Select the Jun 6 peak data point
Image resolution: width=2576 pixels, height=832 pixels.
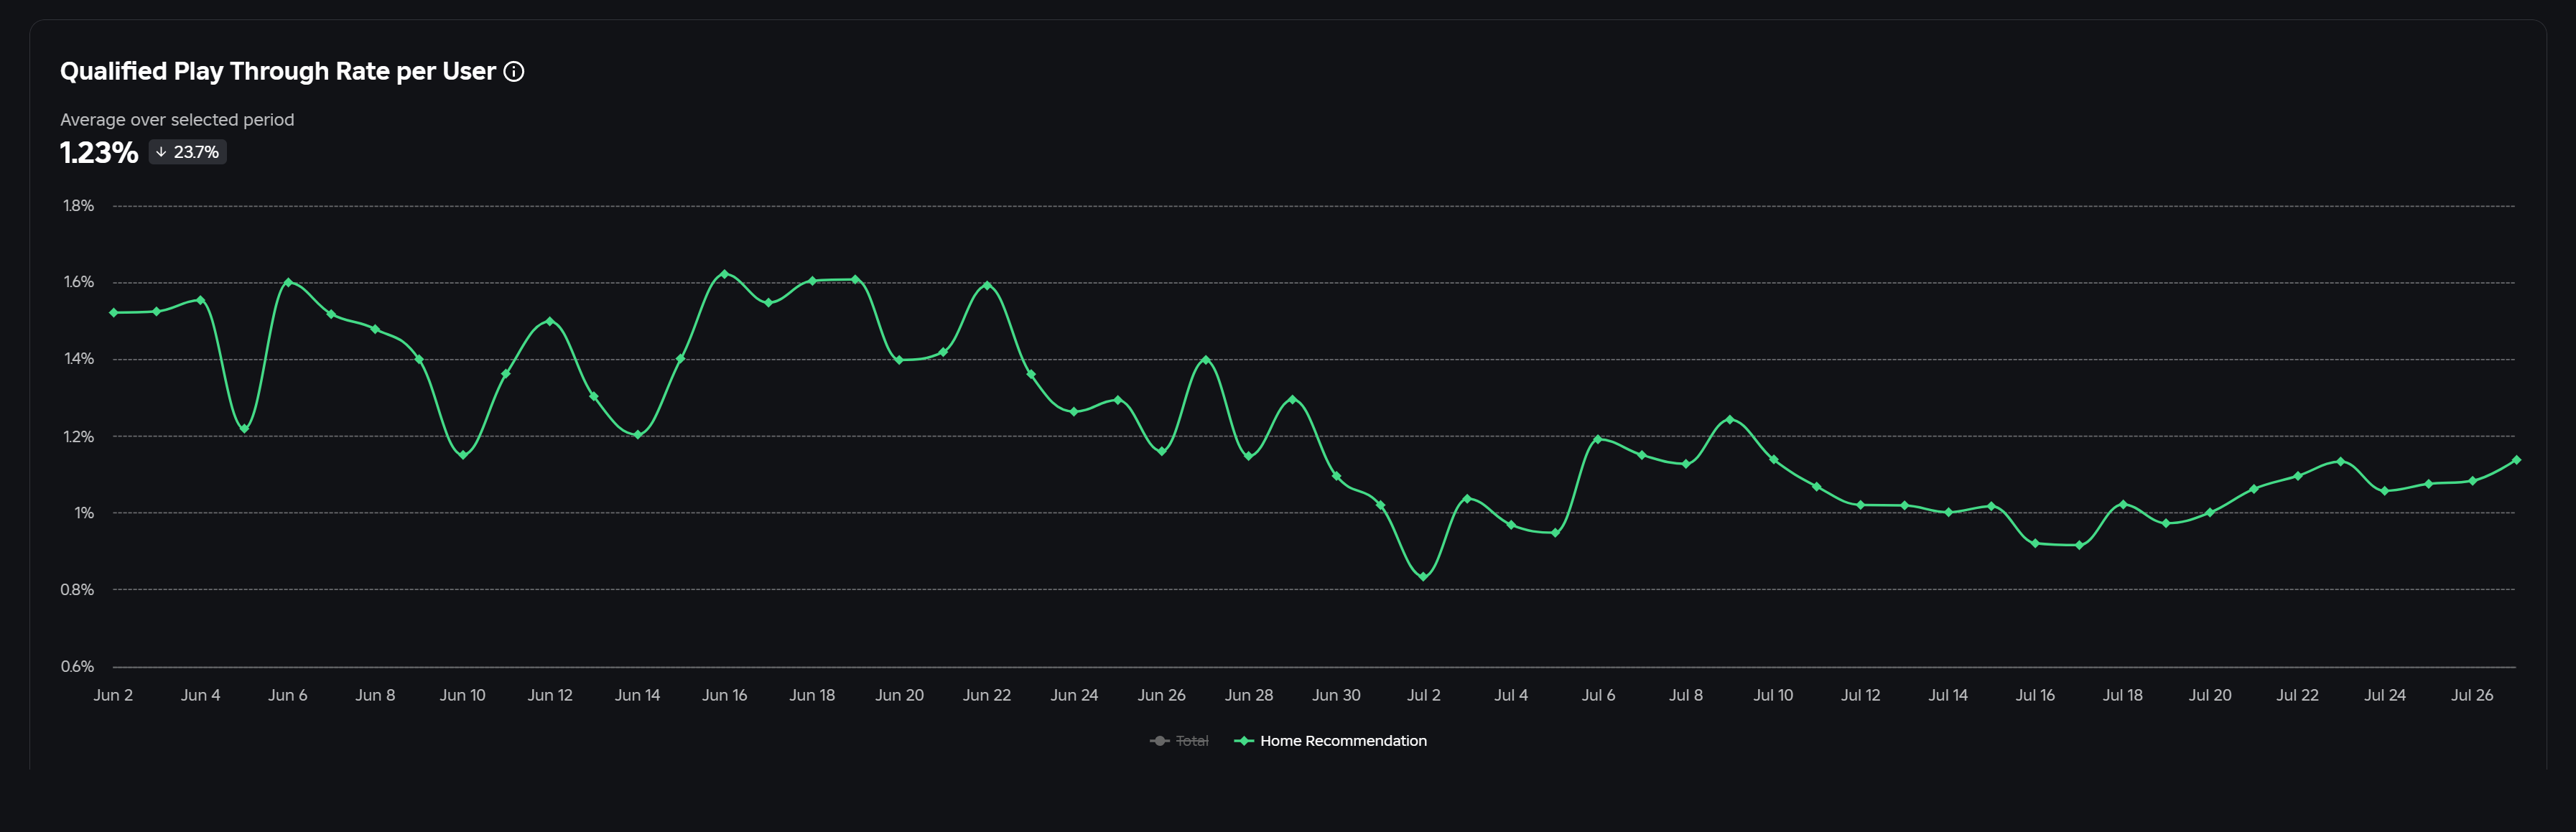(x=288, y=283)
